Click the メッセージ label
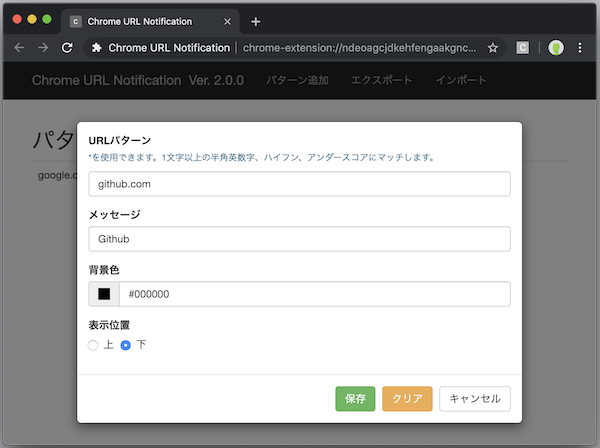This screenshot has width=600, height=448. (x=114, y=215)
